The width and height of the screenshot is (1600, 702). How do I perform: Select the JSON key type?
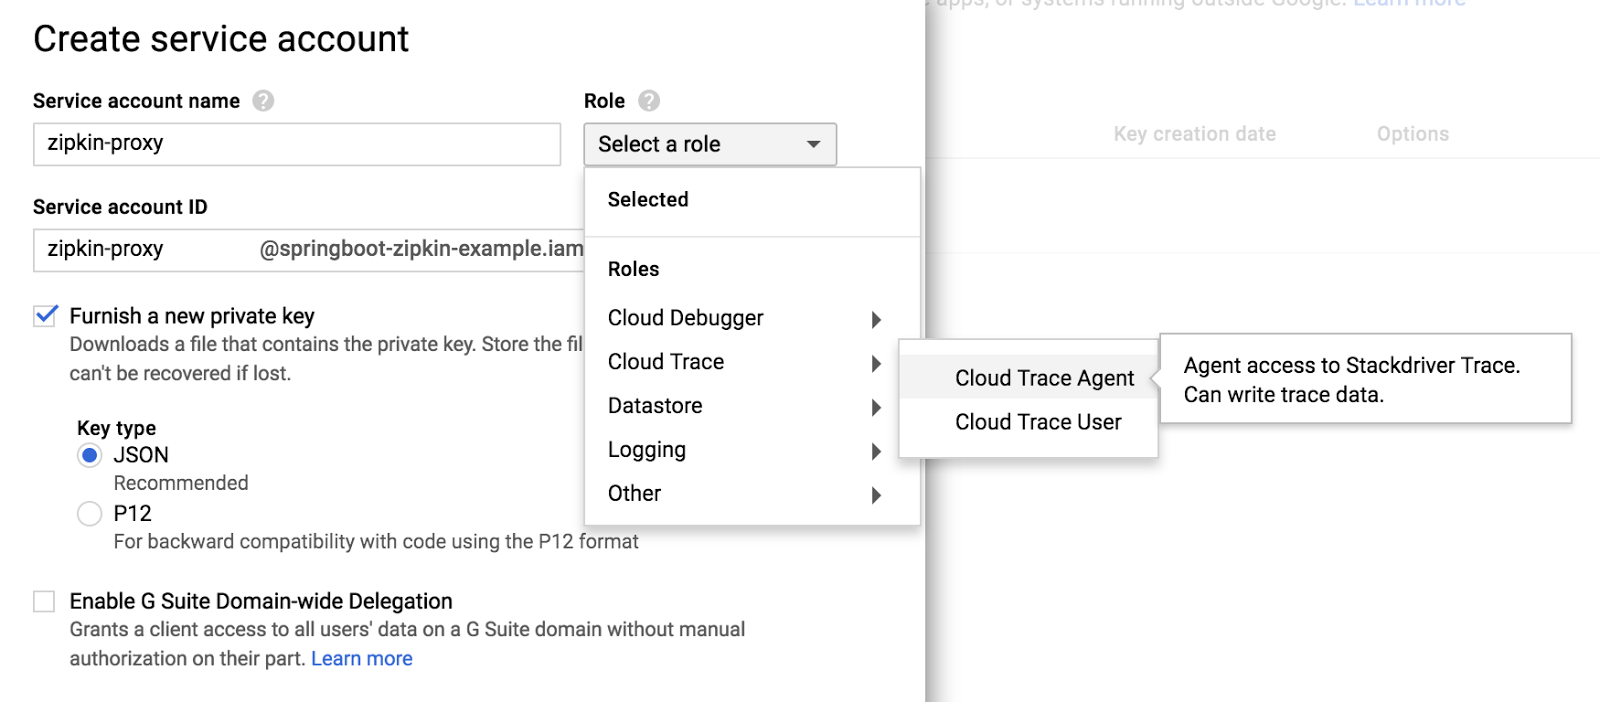click(90, 456)
